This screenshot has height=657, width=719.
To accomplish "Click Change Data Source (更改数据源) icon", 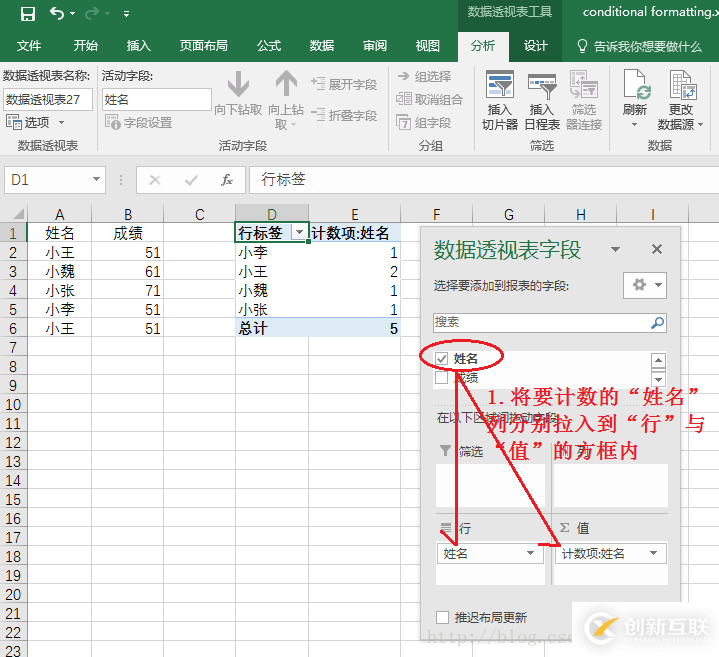I will click(x=681, y=86).
